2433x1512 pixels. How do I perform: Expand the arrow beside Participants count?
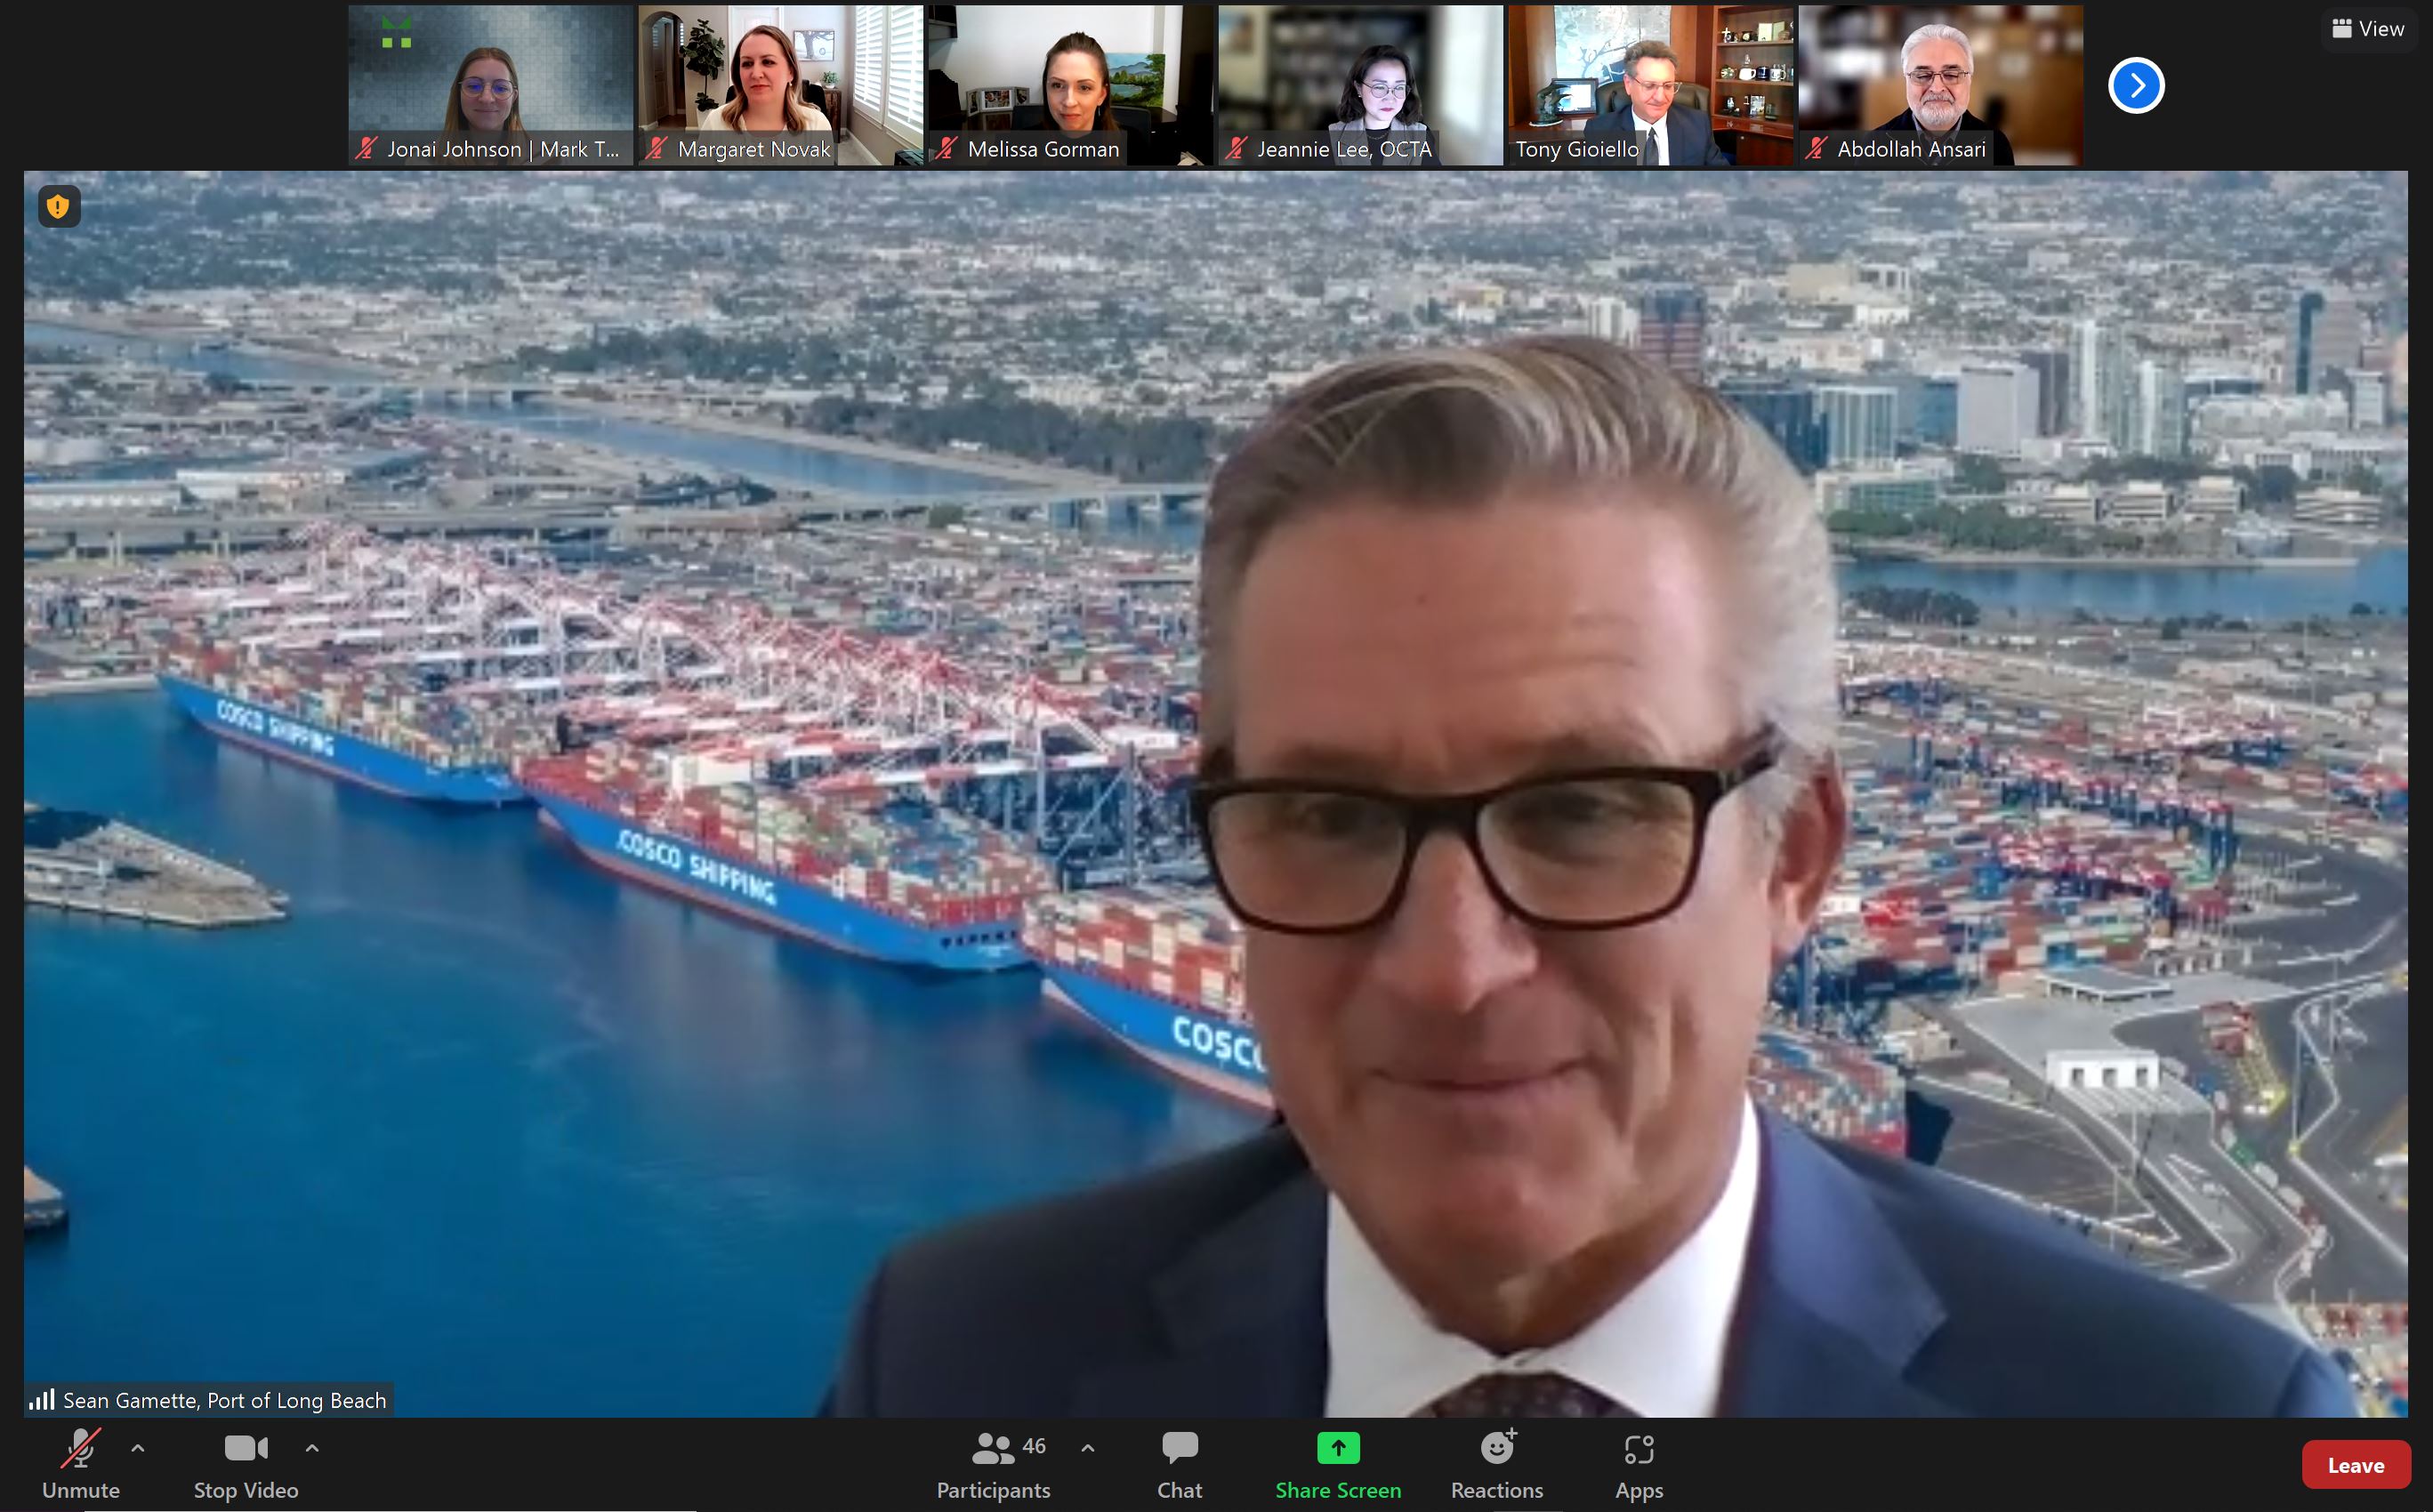1088,1448
